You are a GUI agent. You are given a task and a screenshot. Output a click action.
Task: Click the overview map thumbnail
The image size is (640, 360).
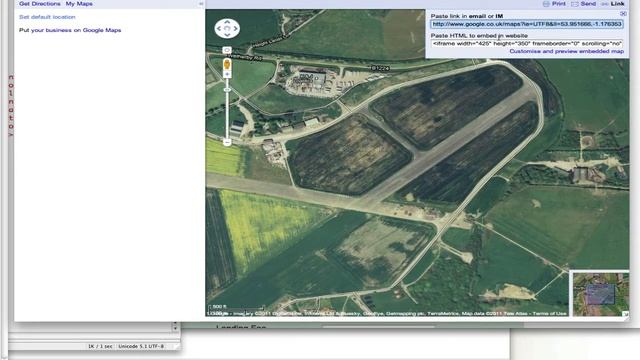click(600, 295)
